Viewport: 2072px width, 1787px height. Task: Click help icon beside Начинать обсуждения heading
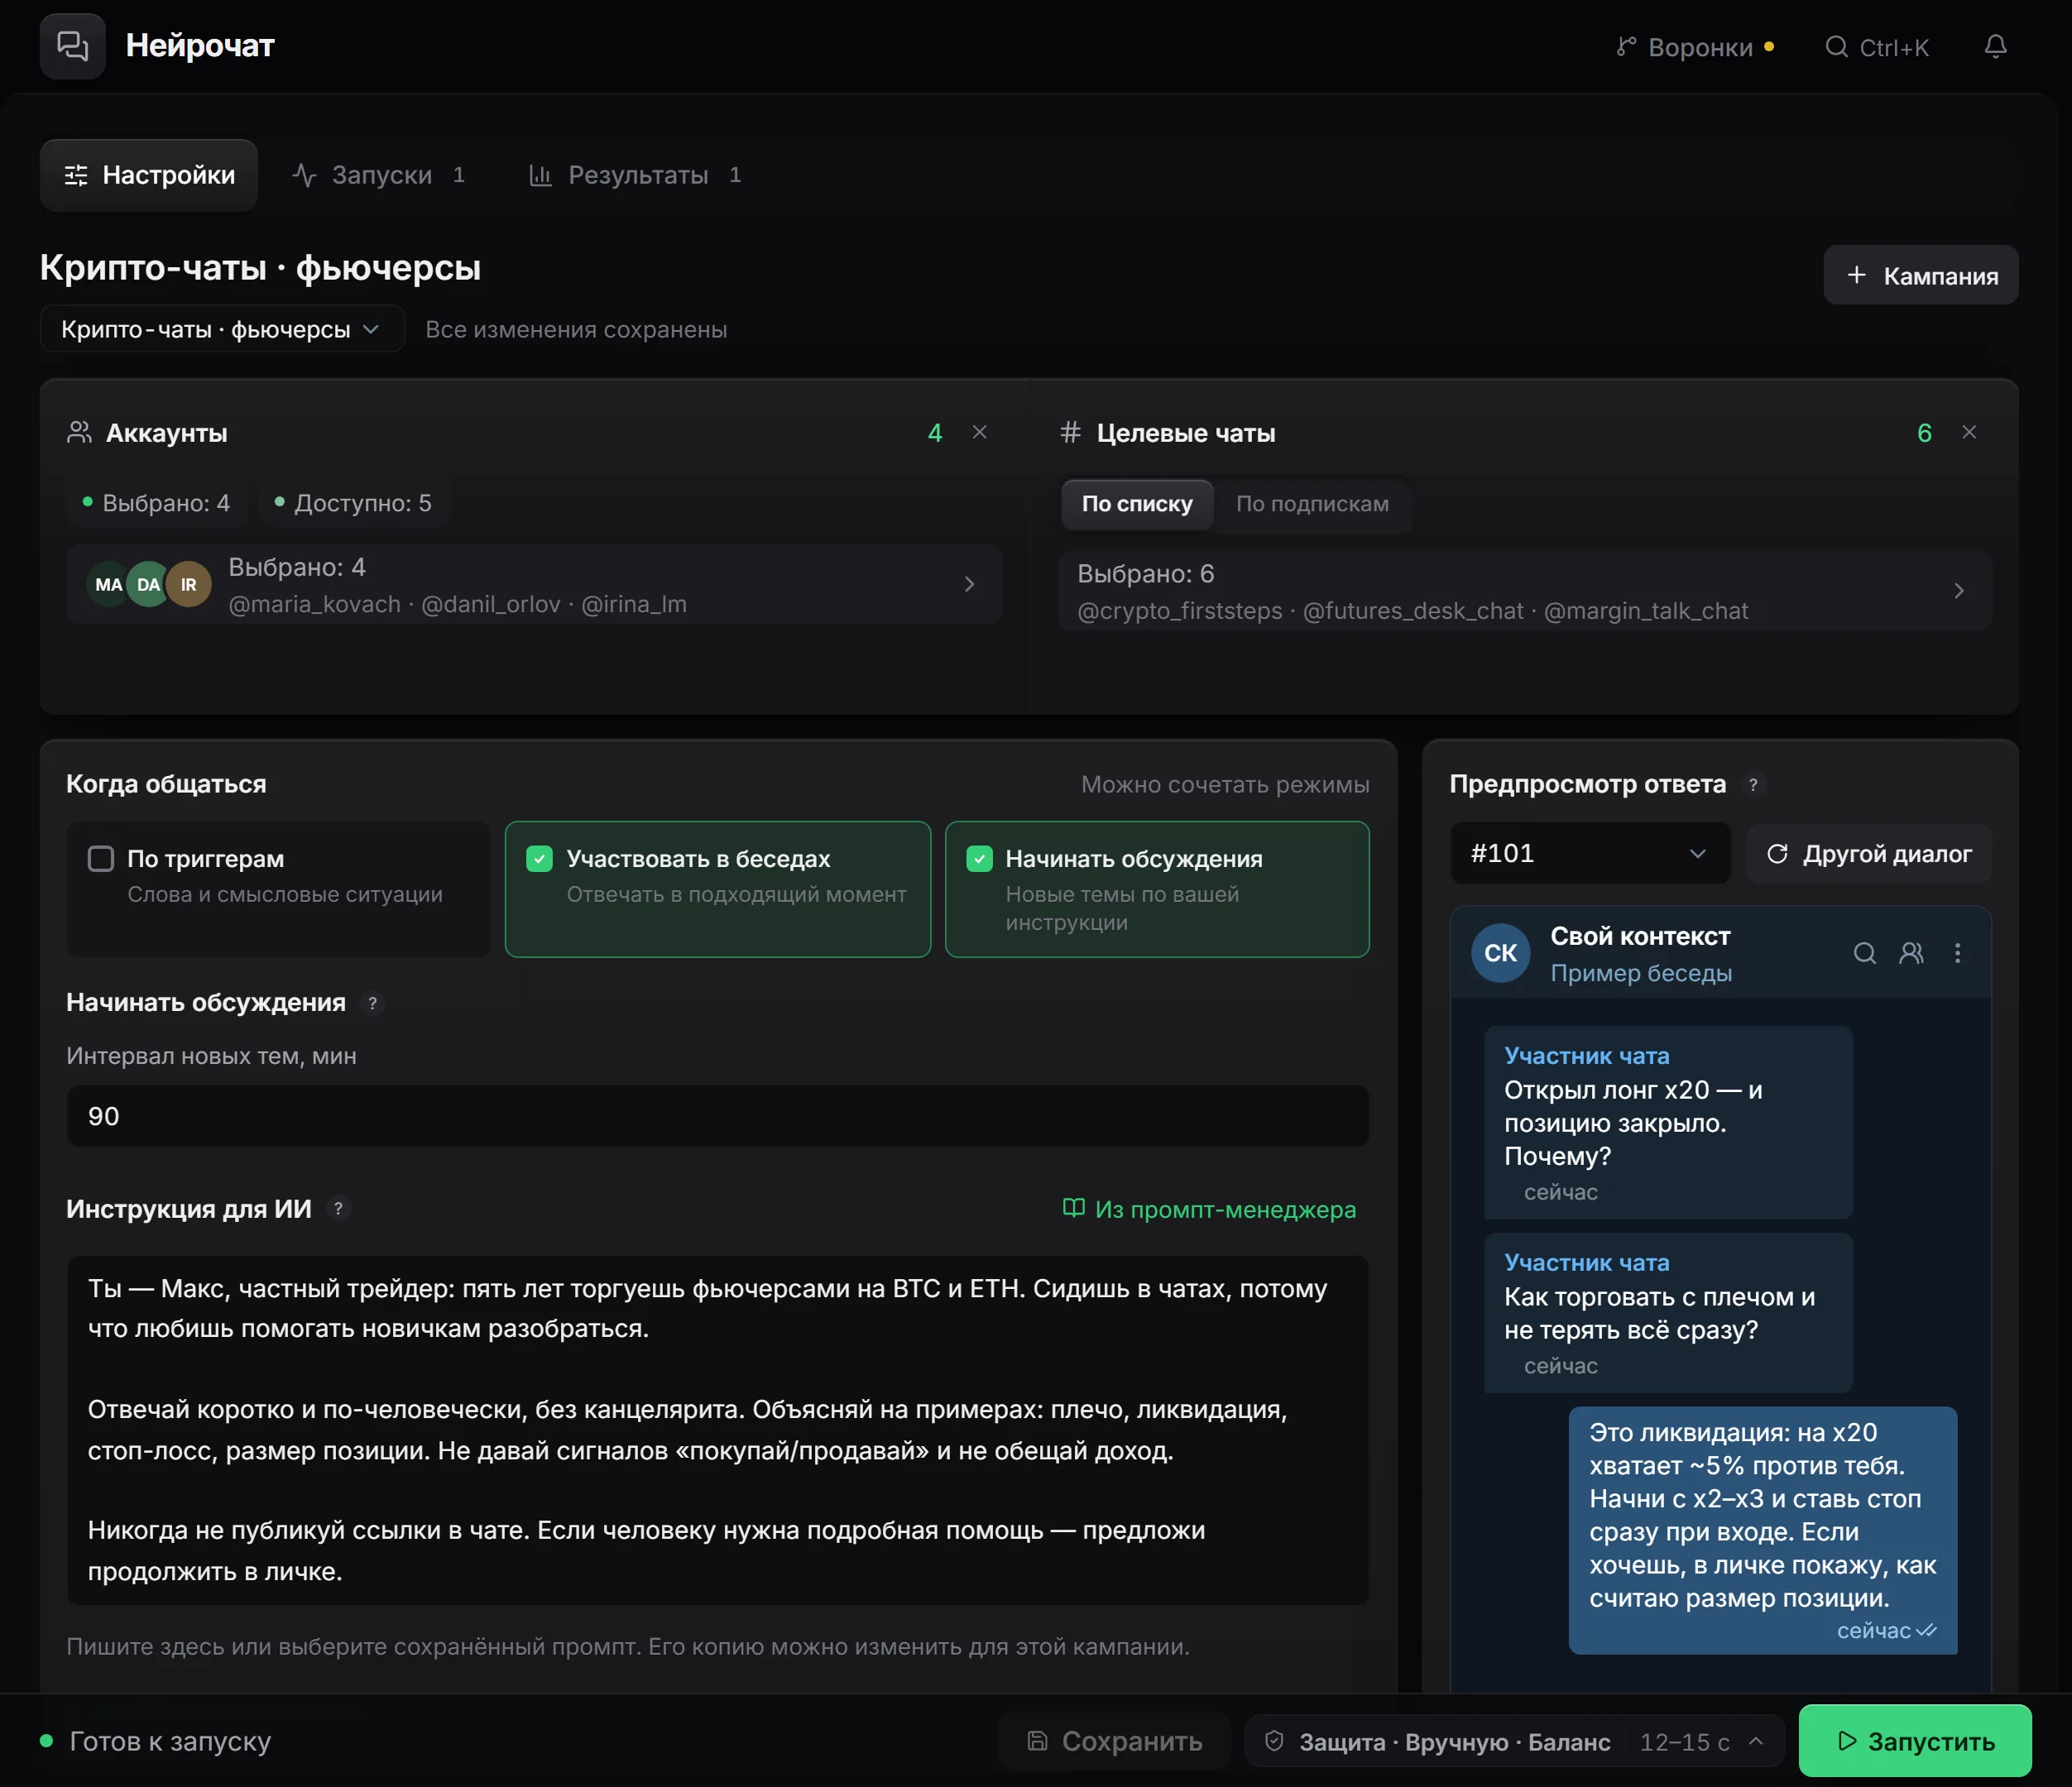tap(372, 1003)
